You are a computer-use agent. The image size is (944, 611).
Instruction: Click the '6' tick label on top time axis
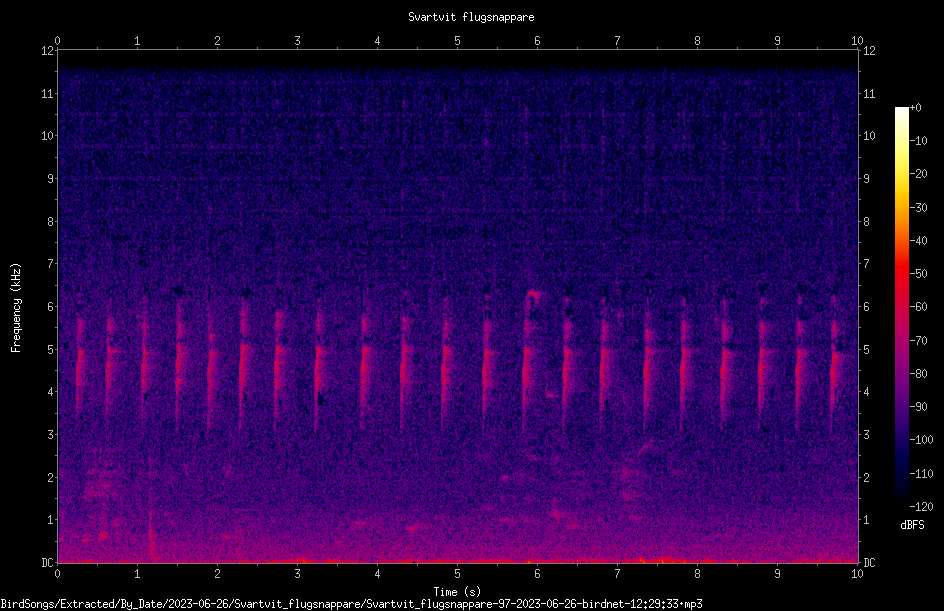538,41
